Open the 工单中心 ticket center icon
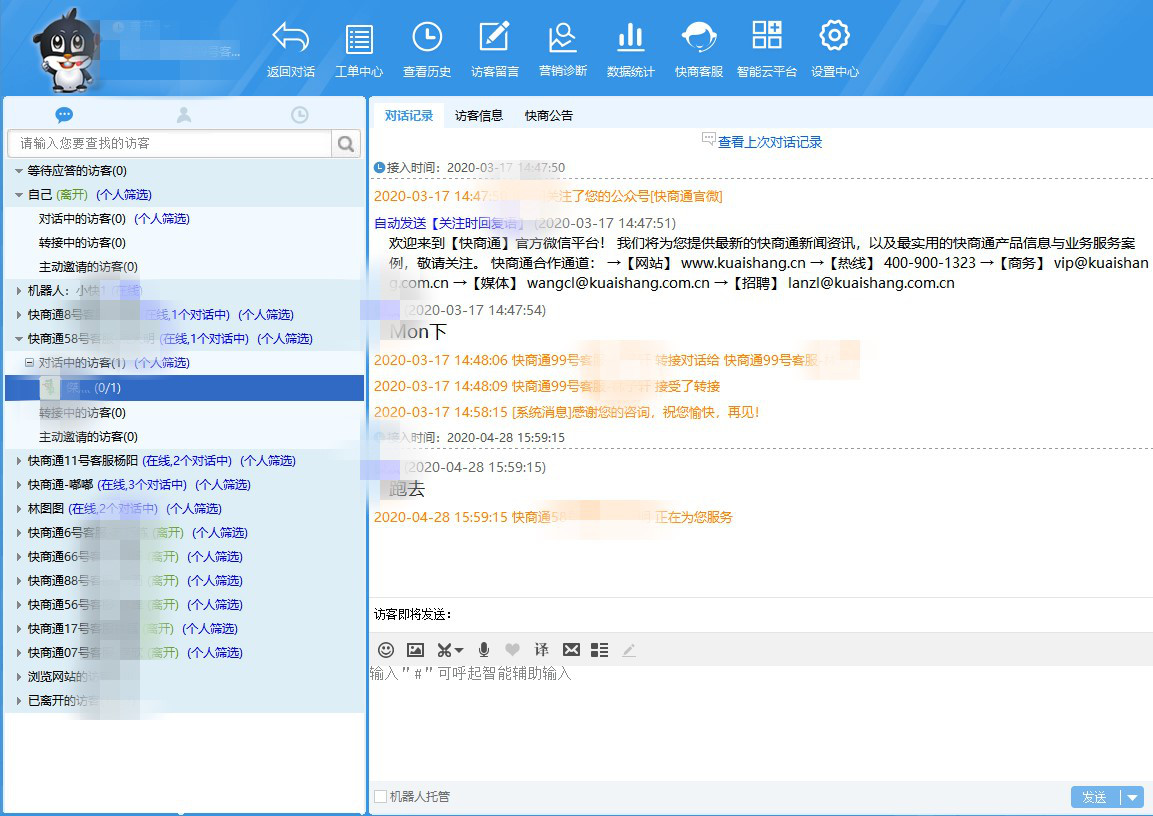1153x816 pixels. [358, 40]
